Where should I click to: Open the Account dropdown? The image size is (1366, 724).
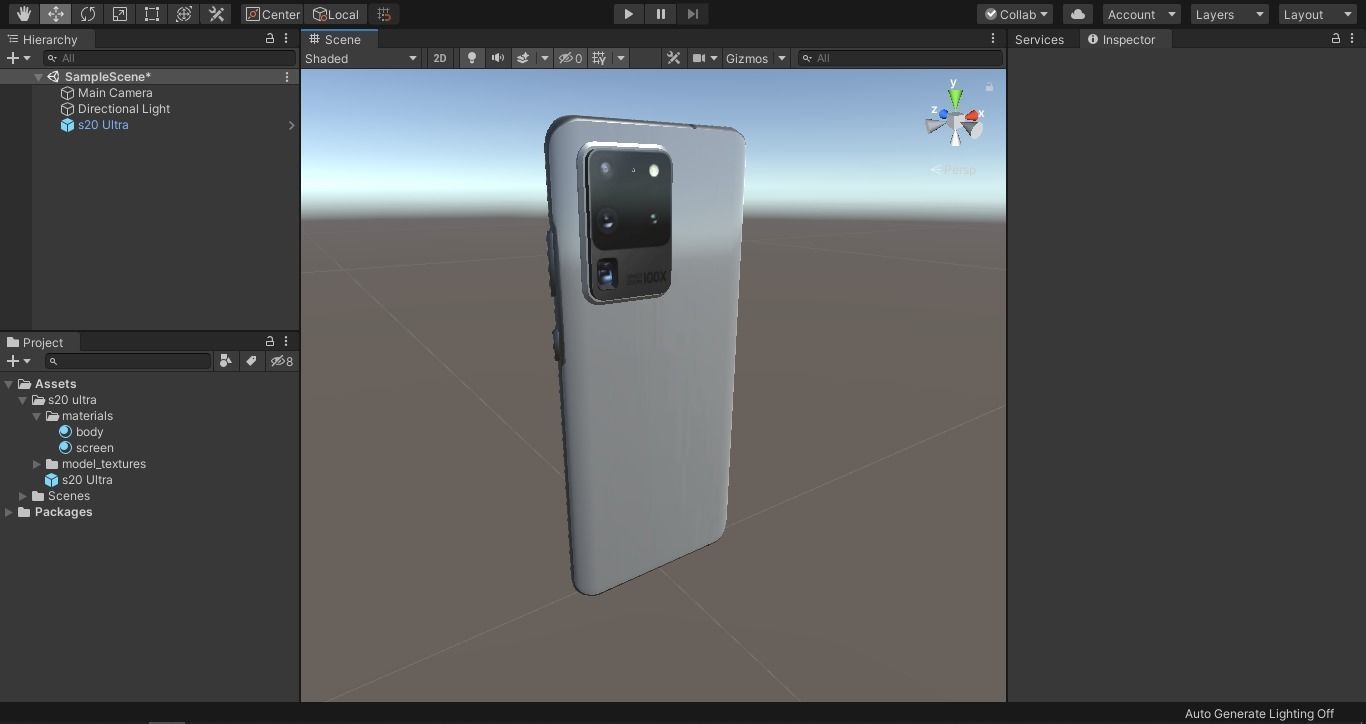[1142, 14]
